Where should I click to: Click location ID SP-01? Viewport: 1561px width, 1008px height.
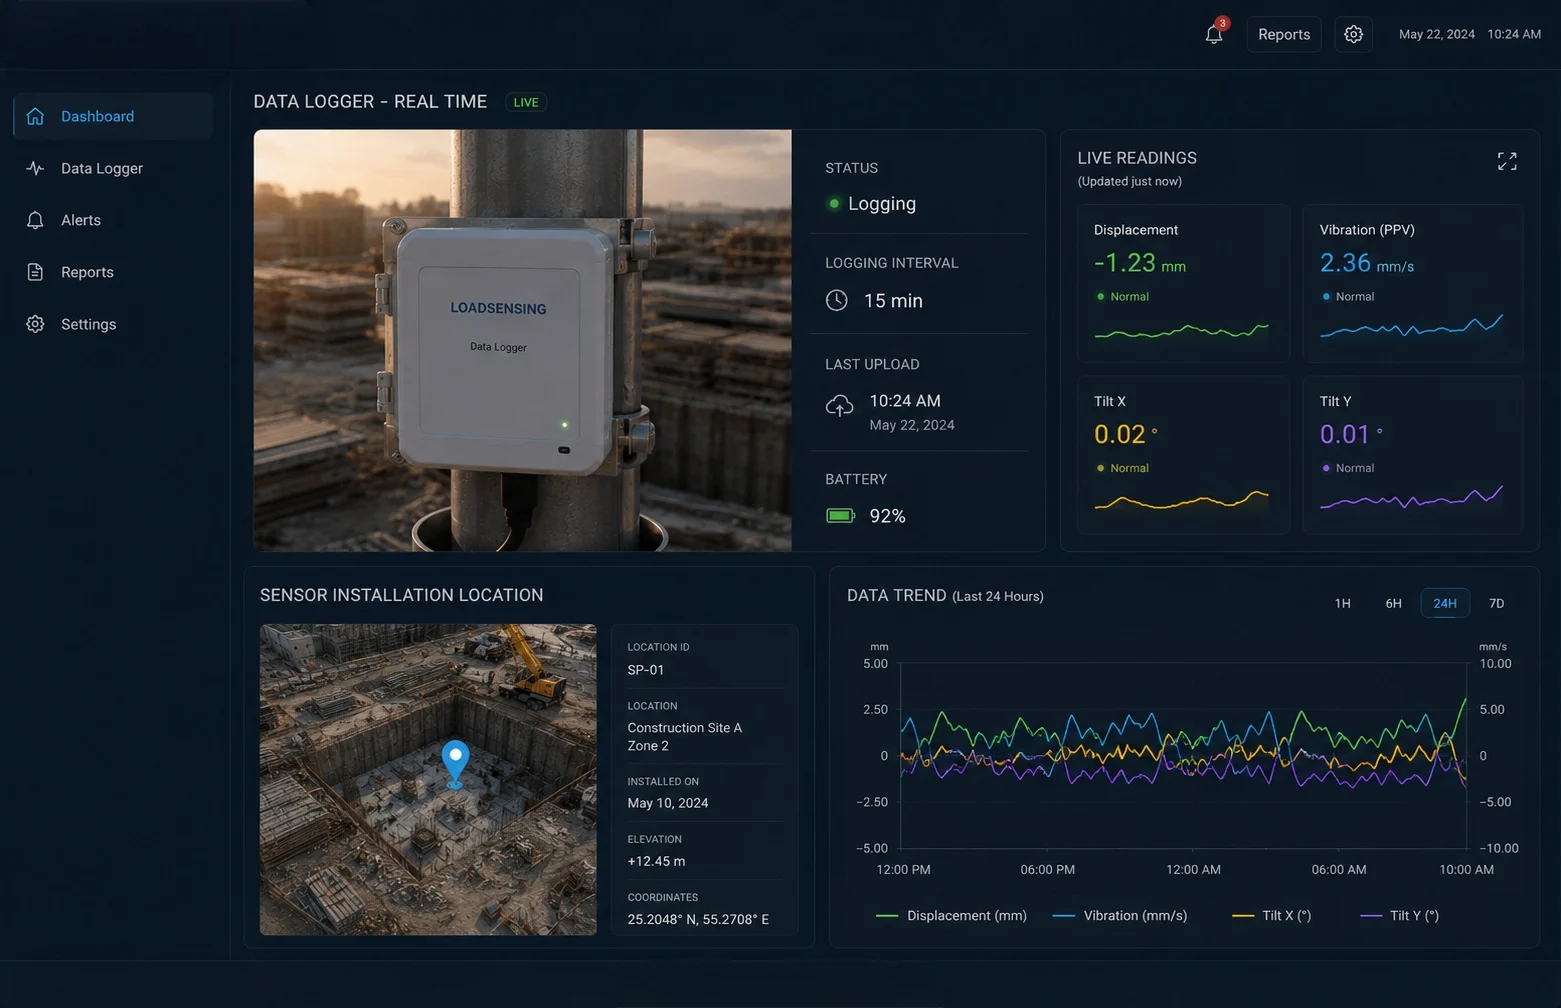[646, 670]
